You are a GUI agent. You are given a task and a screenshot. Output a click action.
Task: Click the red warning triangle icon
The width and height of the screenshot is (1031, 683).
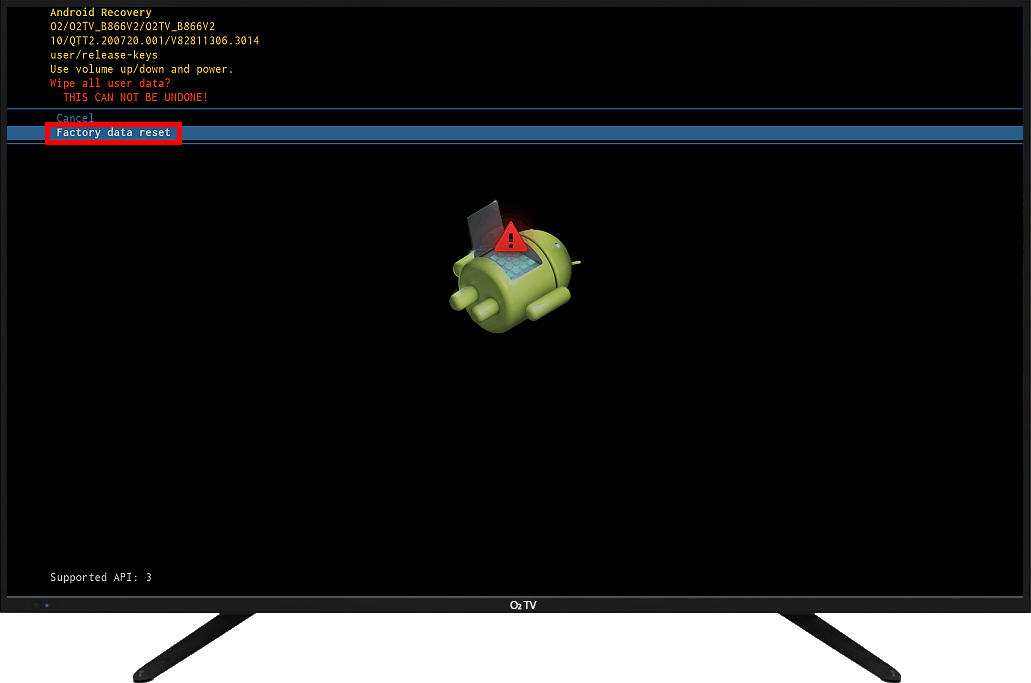(x=511, y=237)
